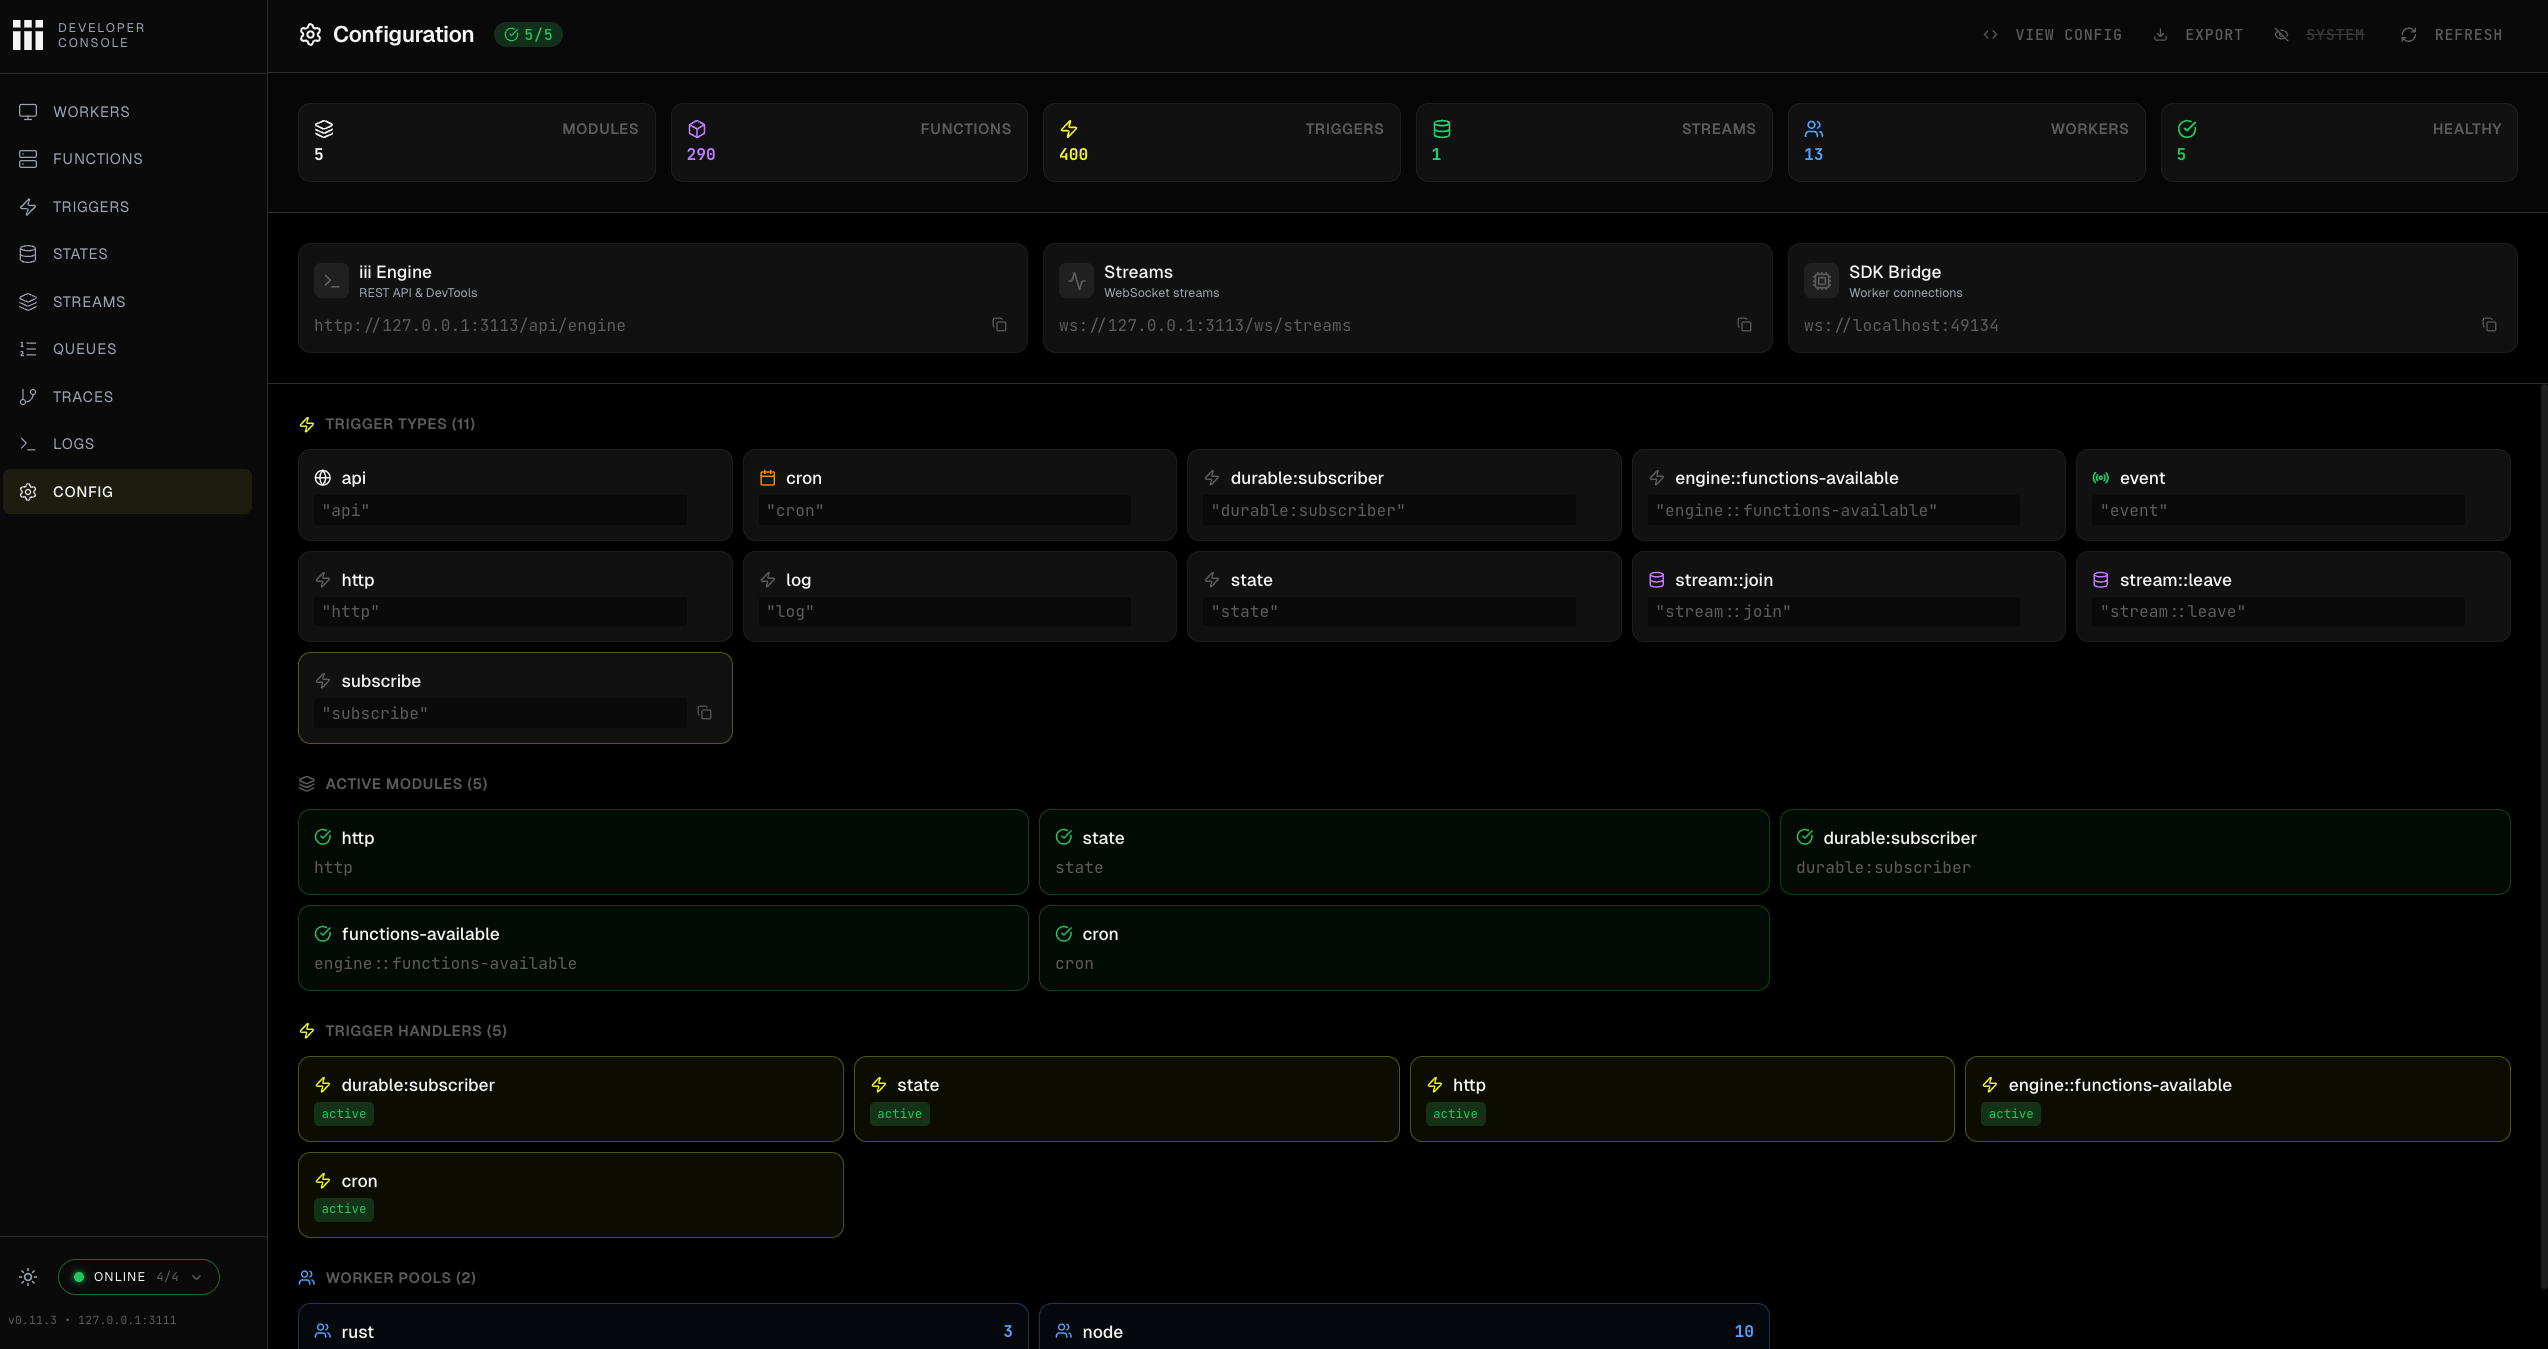The height and width of the screenshot is (1349, 2548).
Task: Click the Workers people icon in stats
Action: pos(1814,129)
